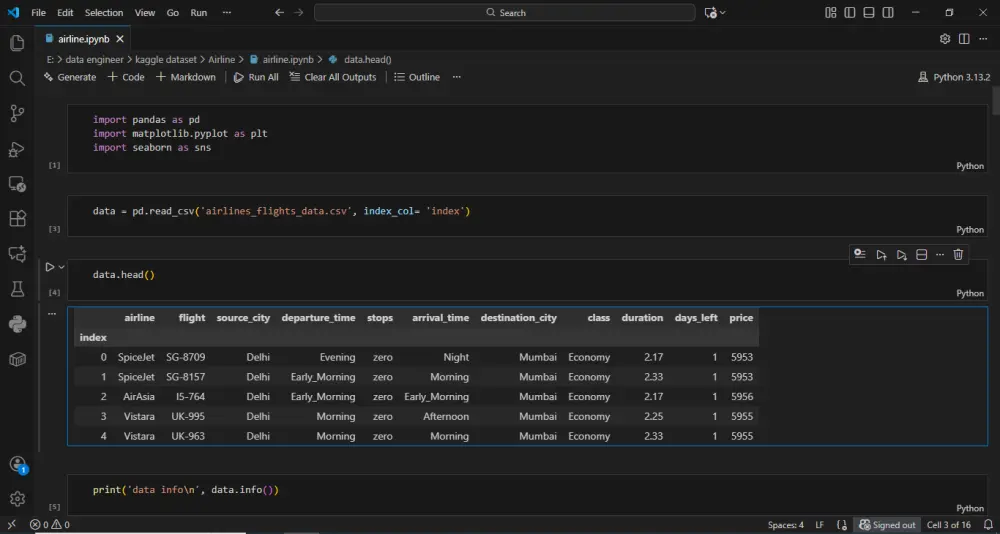Switch to the airline.ipynb tab
1000x534 pixels.
[x=82, y=39]
